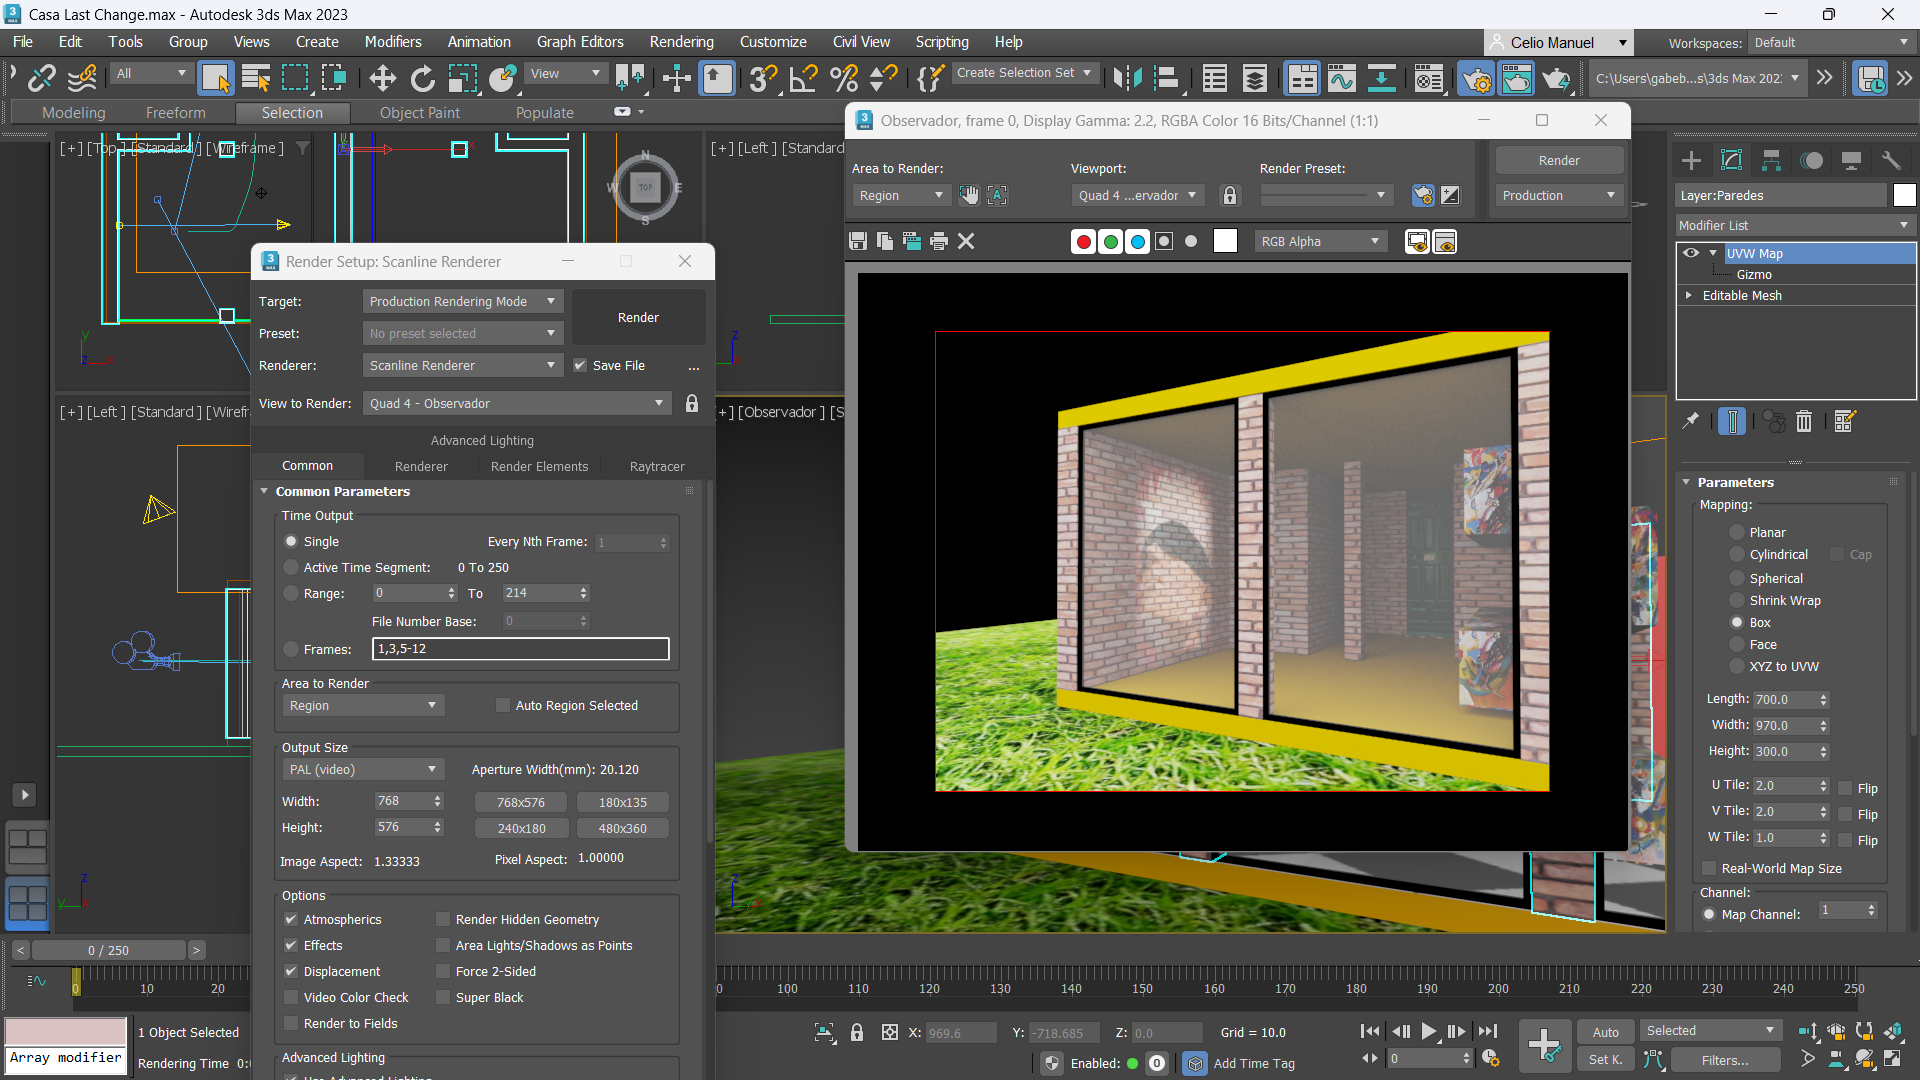1920x1080 pixels.
Task: Expand the PAL (video) output size dropdown
Action: tap(362, 769)
